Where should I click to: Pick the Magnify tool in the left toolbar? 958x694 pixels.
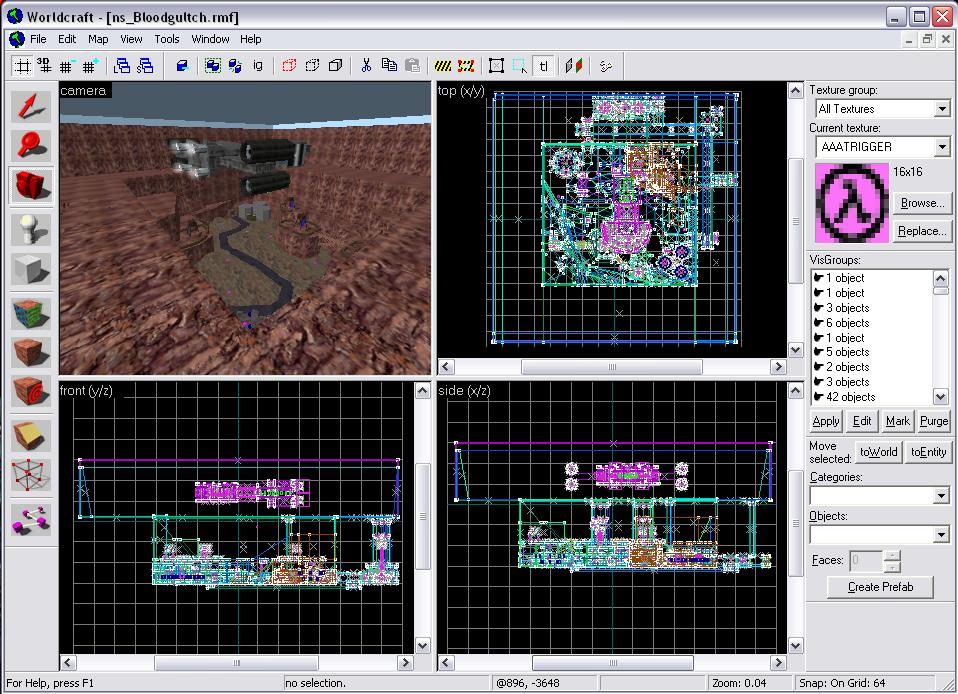point(31,145)
